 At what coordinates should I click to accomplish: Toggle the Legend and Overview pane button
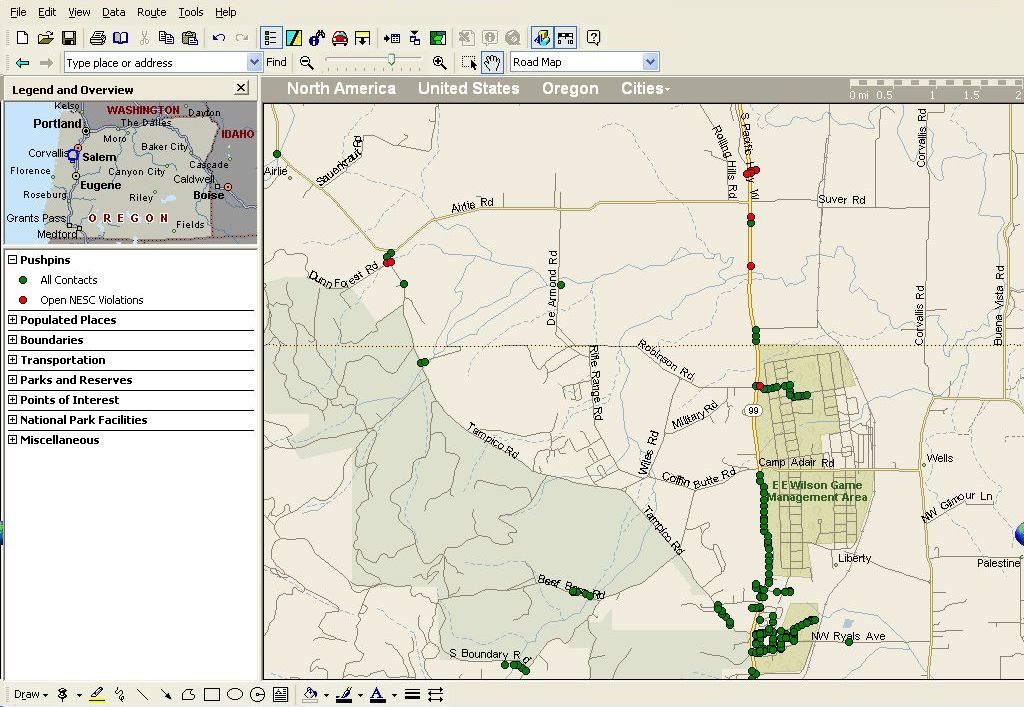point(271,38)
